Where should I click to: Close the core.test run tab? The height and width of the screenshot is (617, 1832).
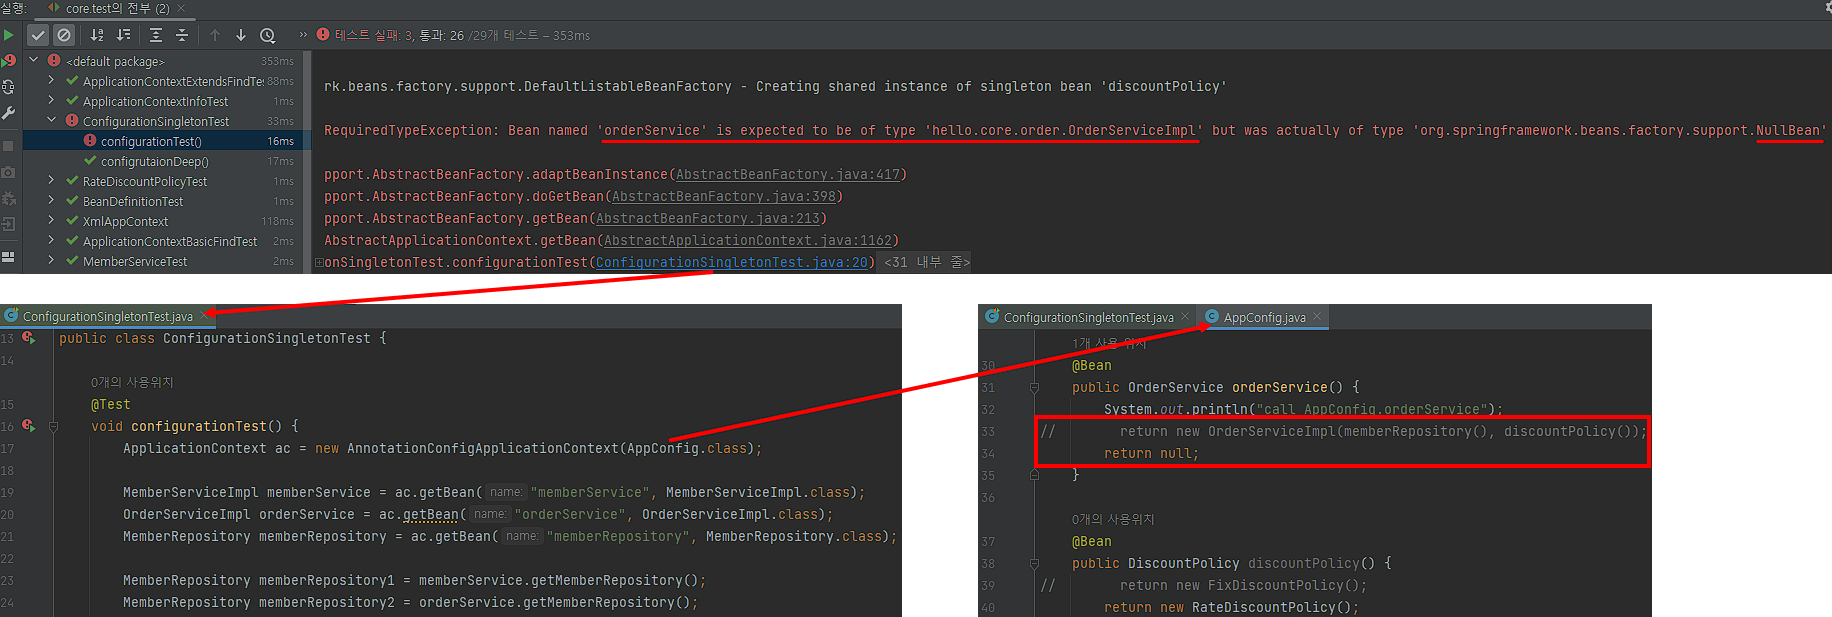pos(181,8)
